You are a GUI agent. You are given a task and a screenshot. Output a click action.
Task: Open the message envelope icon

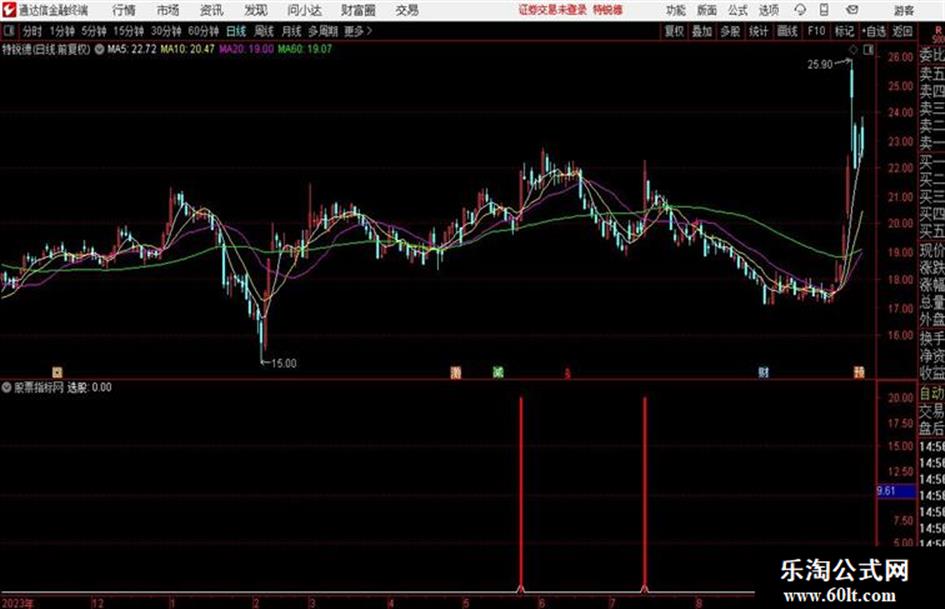[x=852, y=10]
